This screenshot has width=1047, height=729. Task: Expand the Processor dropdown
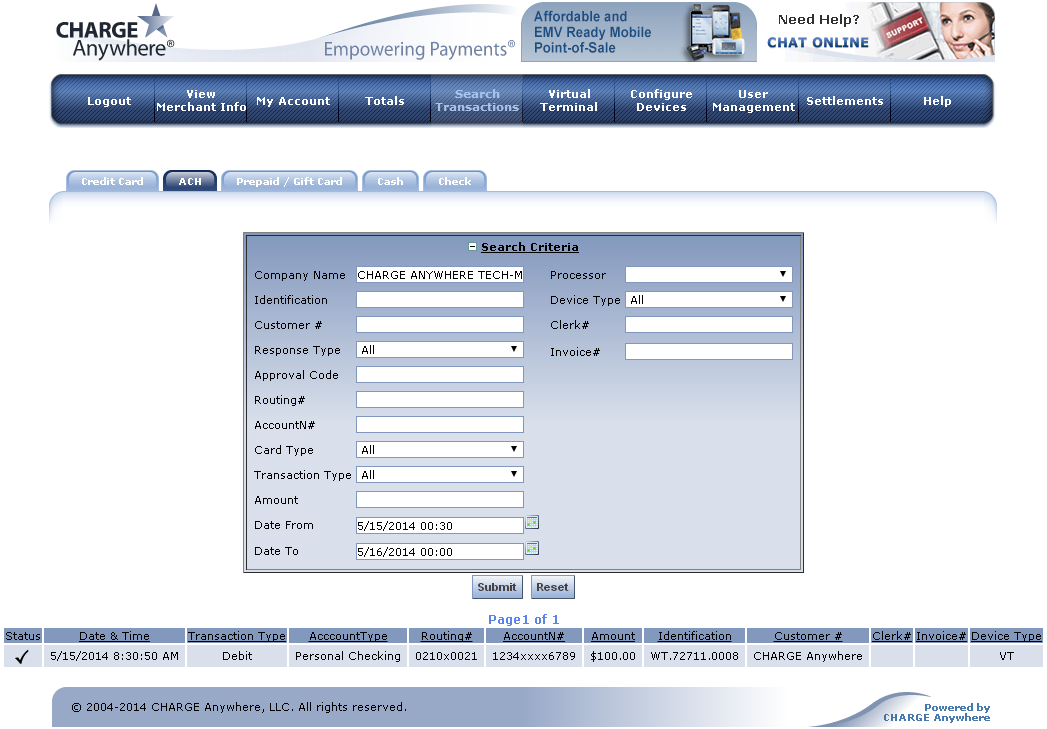coord(708,275)
